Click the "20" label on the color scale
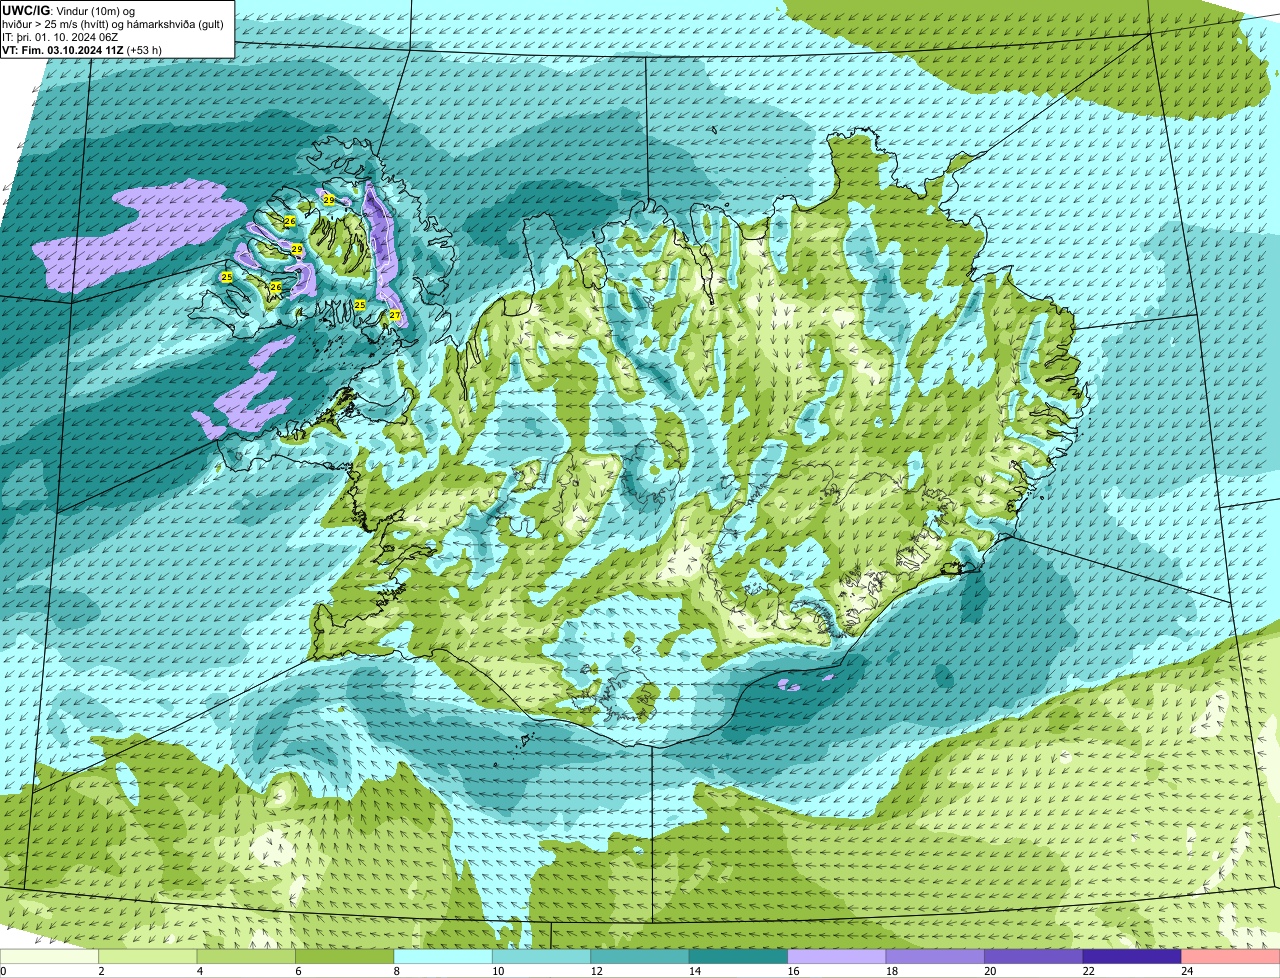This screenshot has width=1280, height=978. coord(990,971)
